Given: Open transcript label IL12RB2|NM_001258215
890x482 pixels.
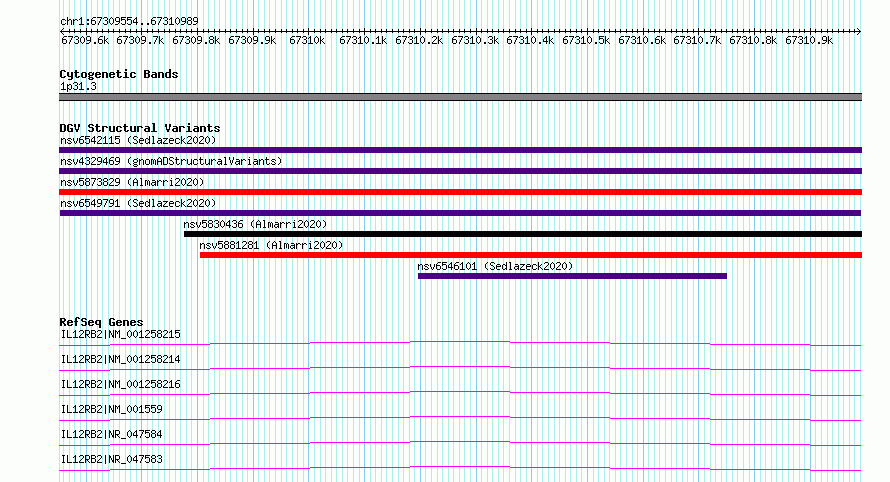Looking at the screenshot, I should (120, 334).
